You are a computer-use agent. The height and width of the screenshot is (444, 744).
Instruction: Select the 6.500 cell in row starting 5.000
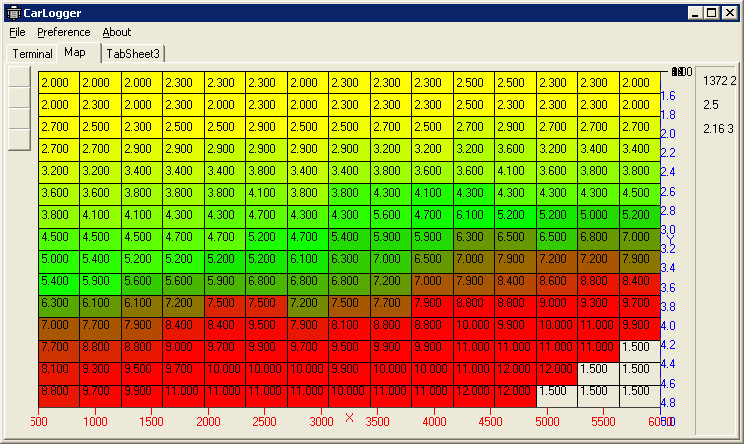432,262
